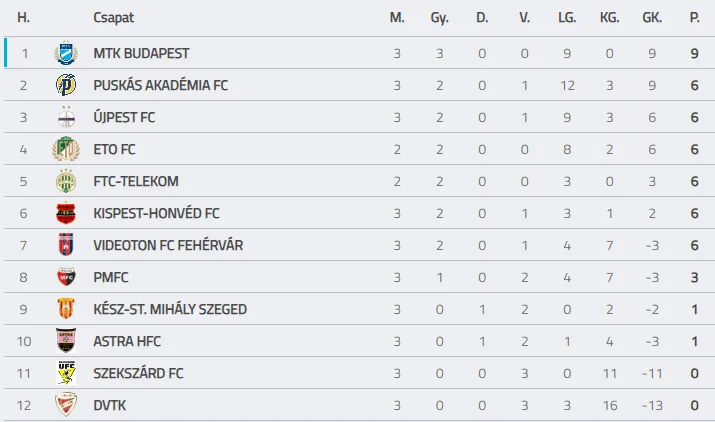The height and width of the screenshot is (422, 715).
Task: Click the Puskás Akadémia FC logo
Action: point(66,85)
